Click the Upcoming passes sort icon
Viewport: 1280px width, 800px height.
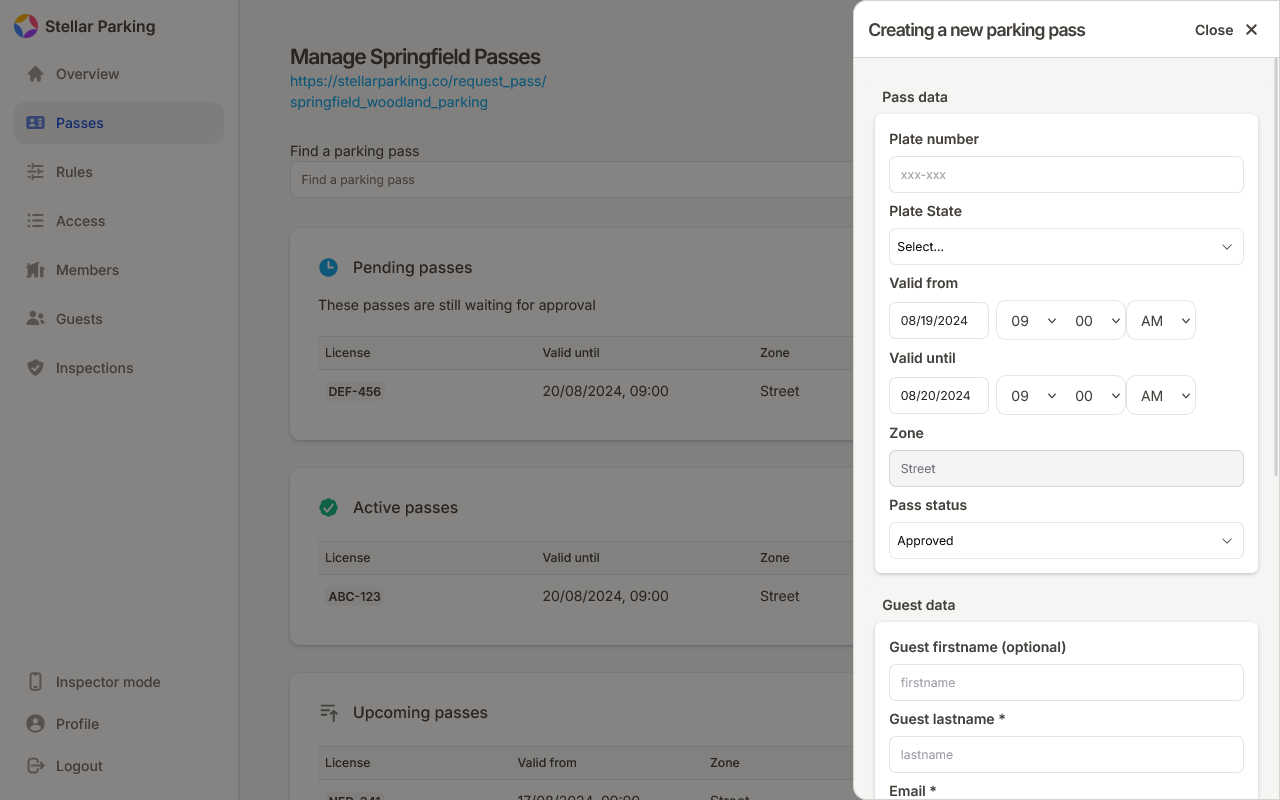click(x=328, y=712)
